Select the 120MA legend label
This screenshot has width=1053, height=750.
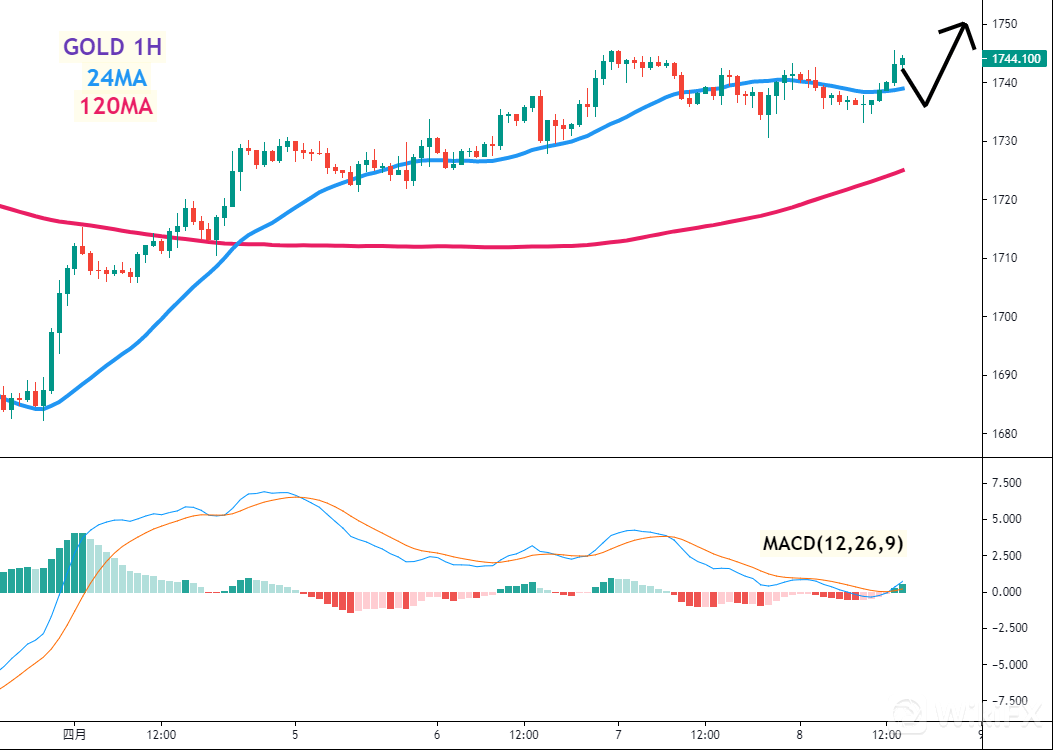[116, 106]
